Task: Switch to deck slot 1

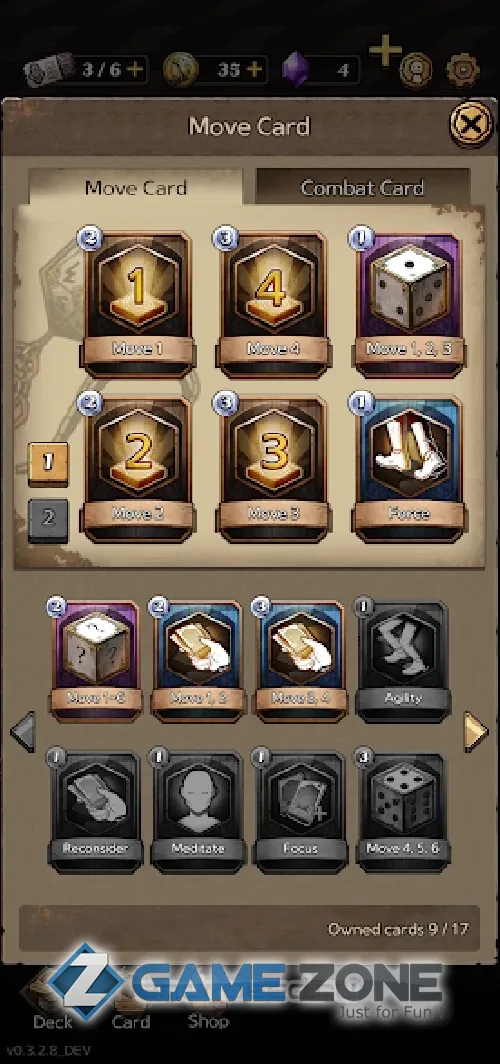Action: [48, 464]
